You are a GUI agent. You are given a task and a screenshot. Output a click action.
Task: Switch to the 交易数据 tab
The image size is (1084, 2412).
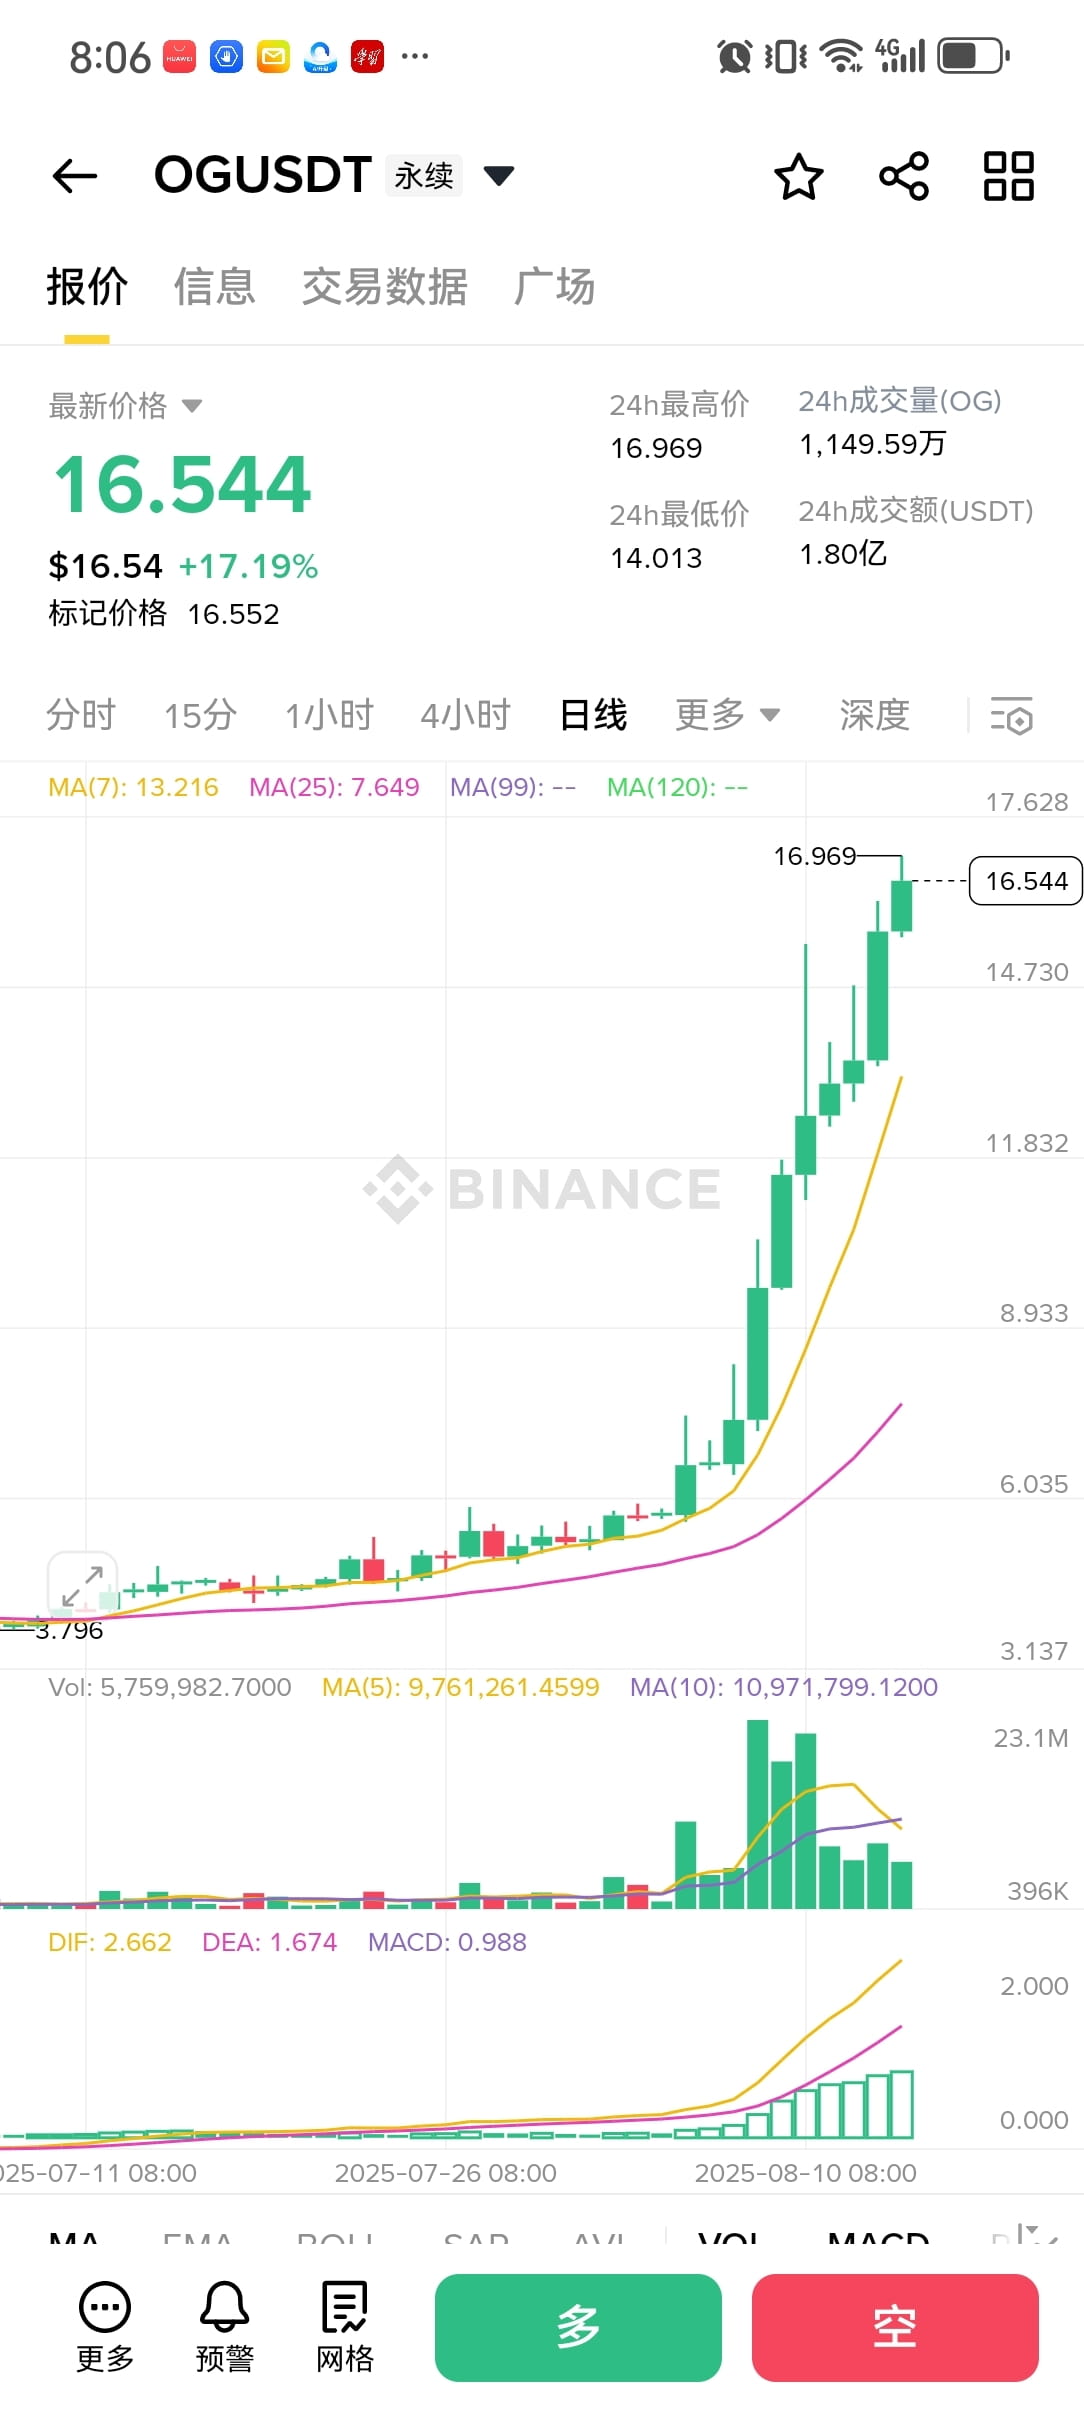(385, 287)
